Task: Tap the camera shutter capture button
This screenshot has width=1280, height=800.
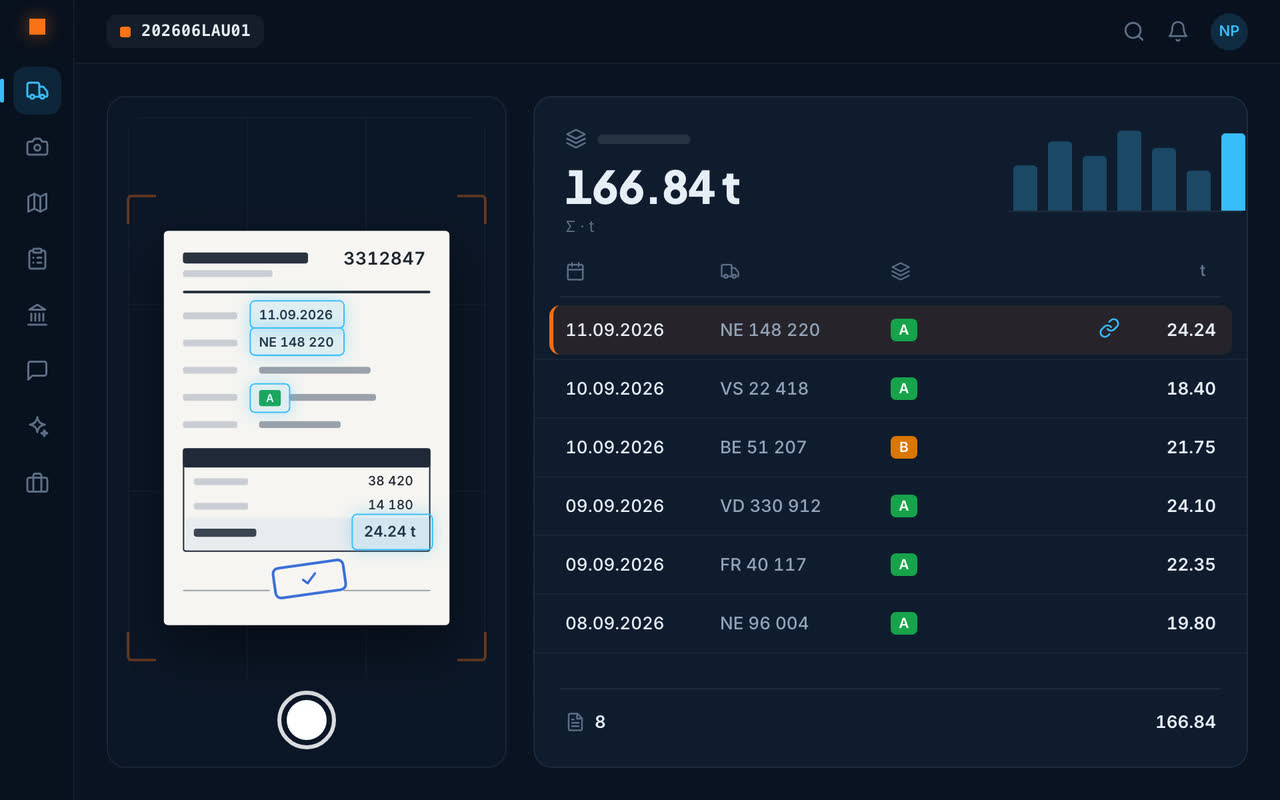Action: [x=306, y=720]
